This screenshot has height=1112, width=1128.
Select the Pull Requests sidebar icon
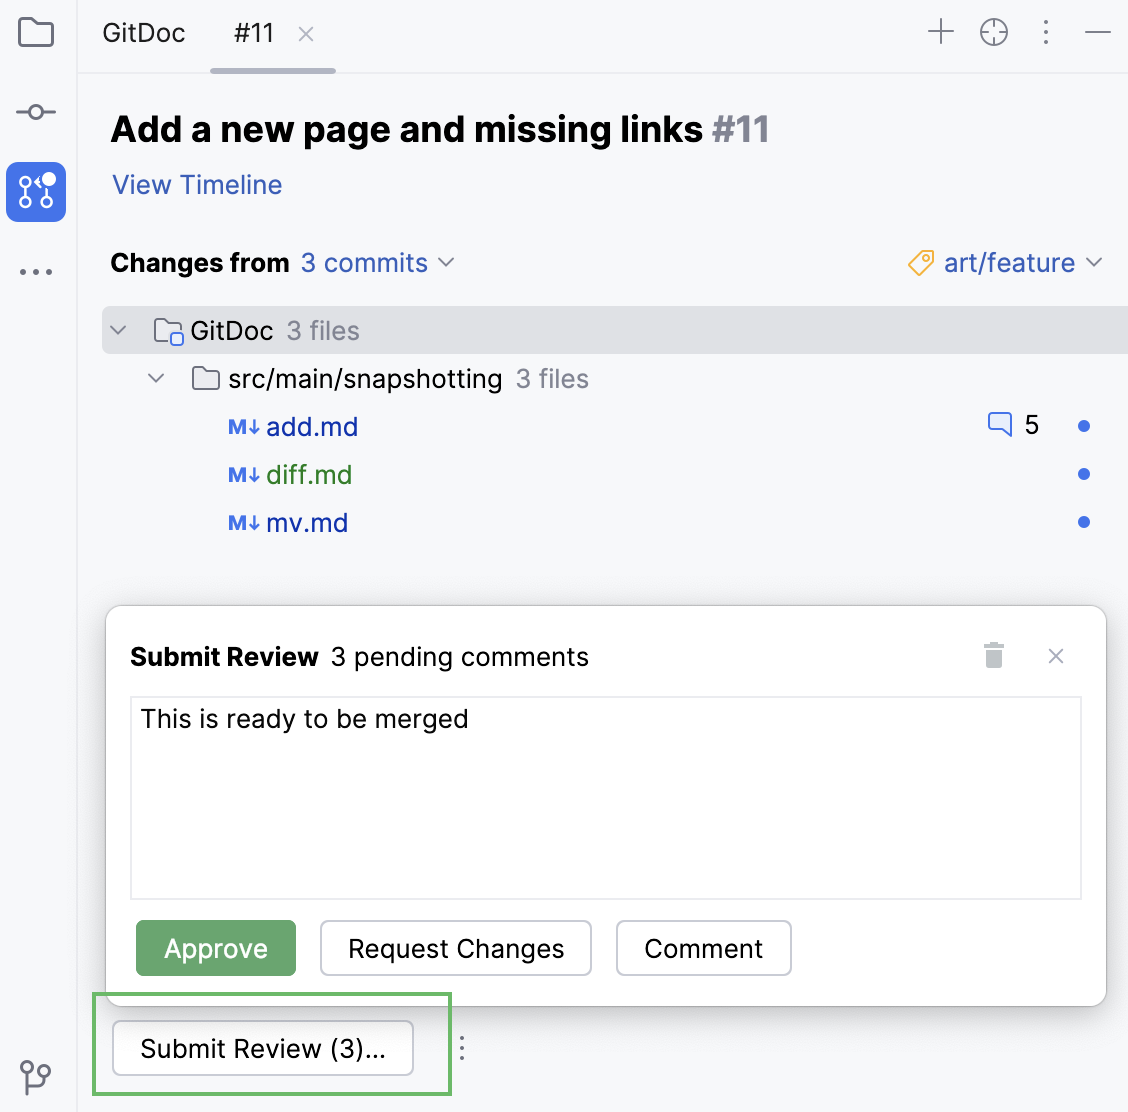coord(36,192)
